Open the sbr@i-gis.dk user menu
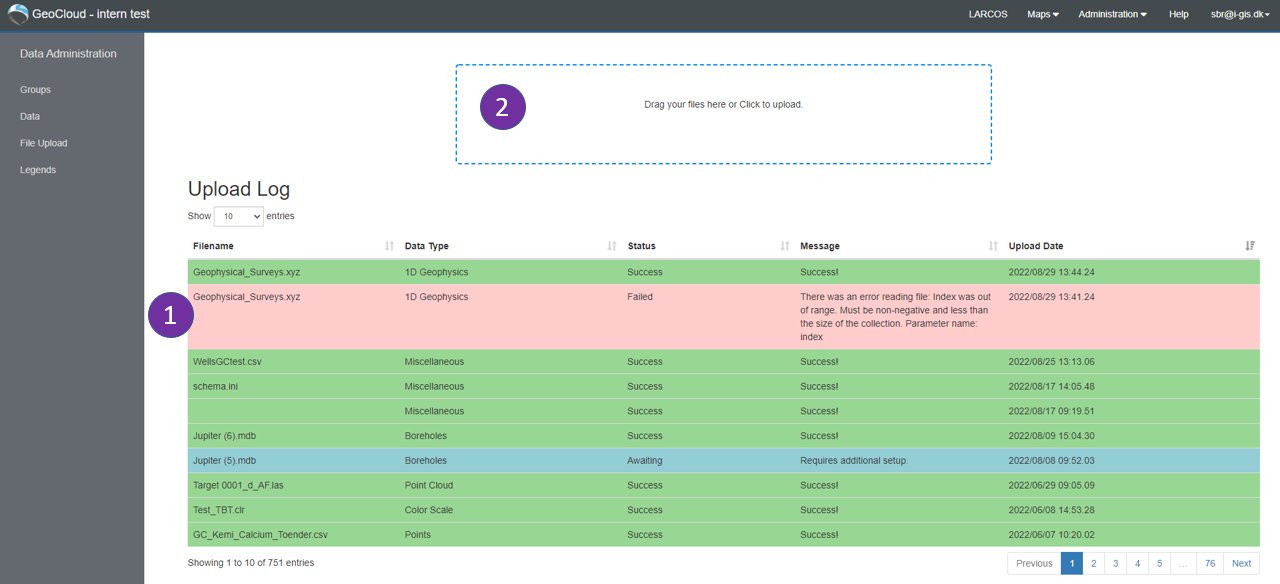The height and width of the screenshot is (584, 1280). coord(1240,14)
